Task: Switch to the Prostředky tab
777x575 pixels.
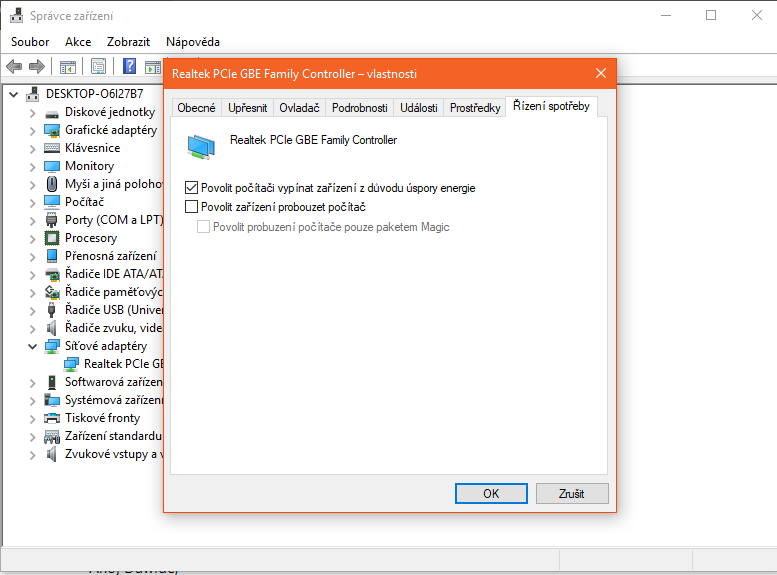Action: click(475, 108)
